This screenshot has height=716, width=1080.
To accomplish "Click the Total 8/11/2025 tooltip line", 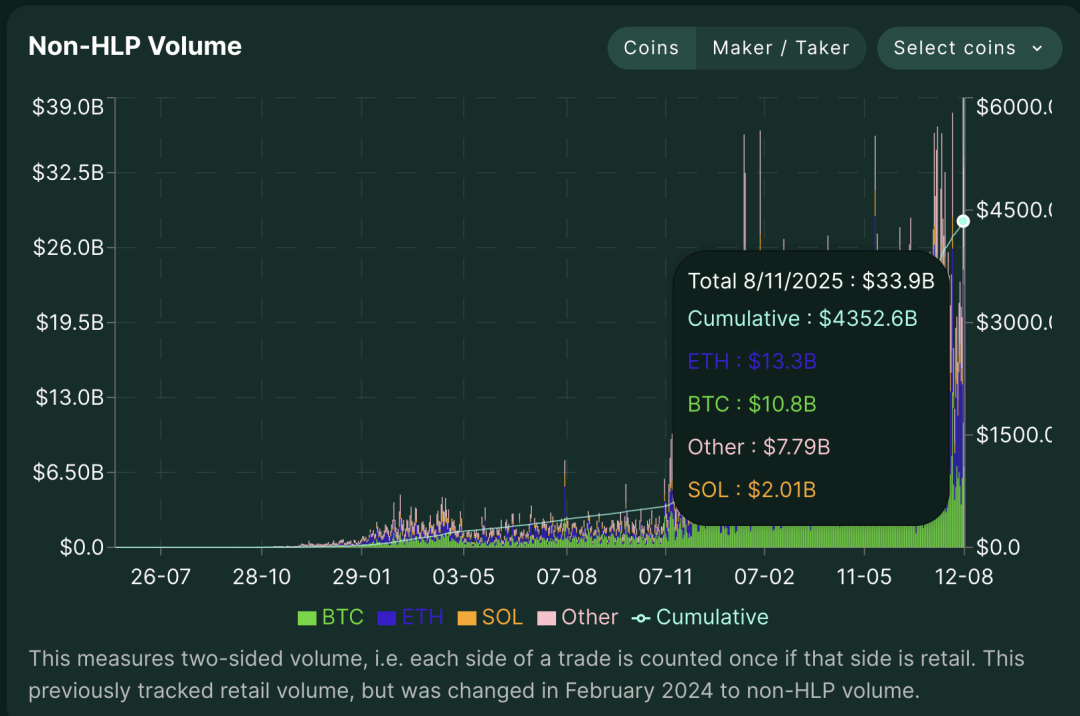I will click(x=810, y=281).
